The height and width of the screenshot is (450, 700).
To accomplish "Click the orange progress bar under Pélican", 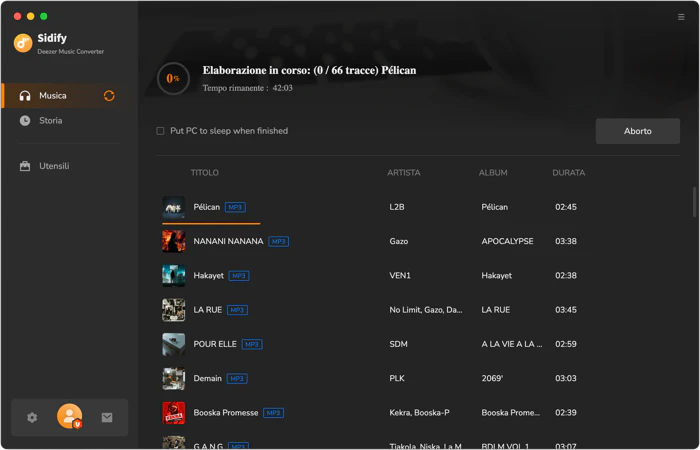I will pyautogui.click(x=211, y=223).
